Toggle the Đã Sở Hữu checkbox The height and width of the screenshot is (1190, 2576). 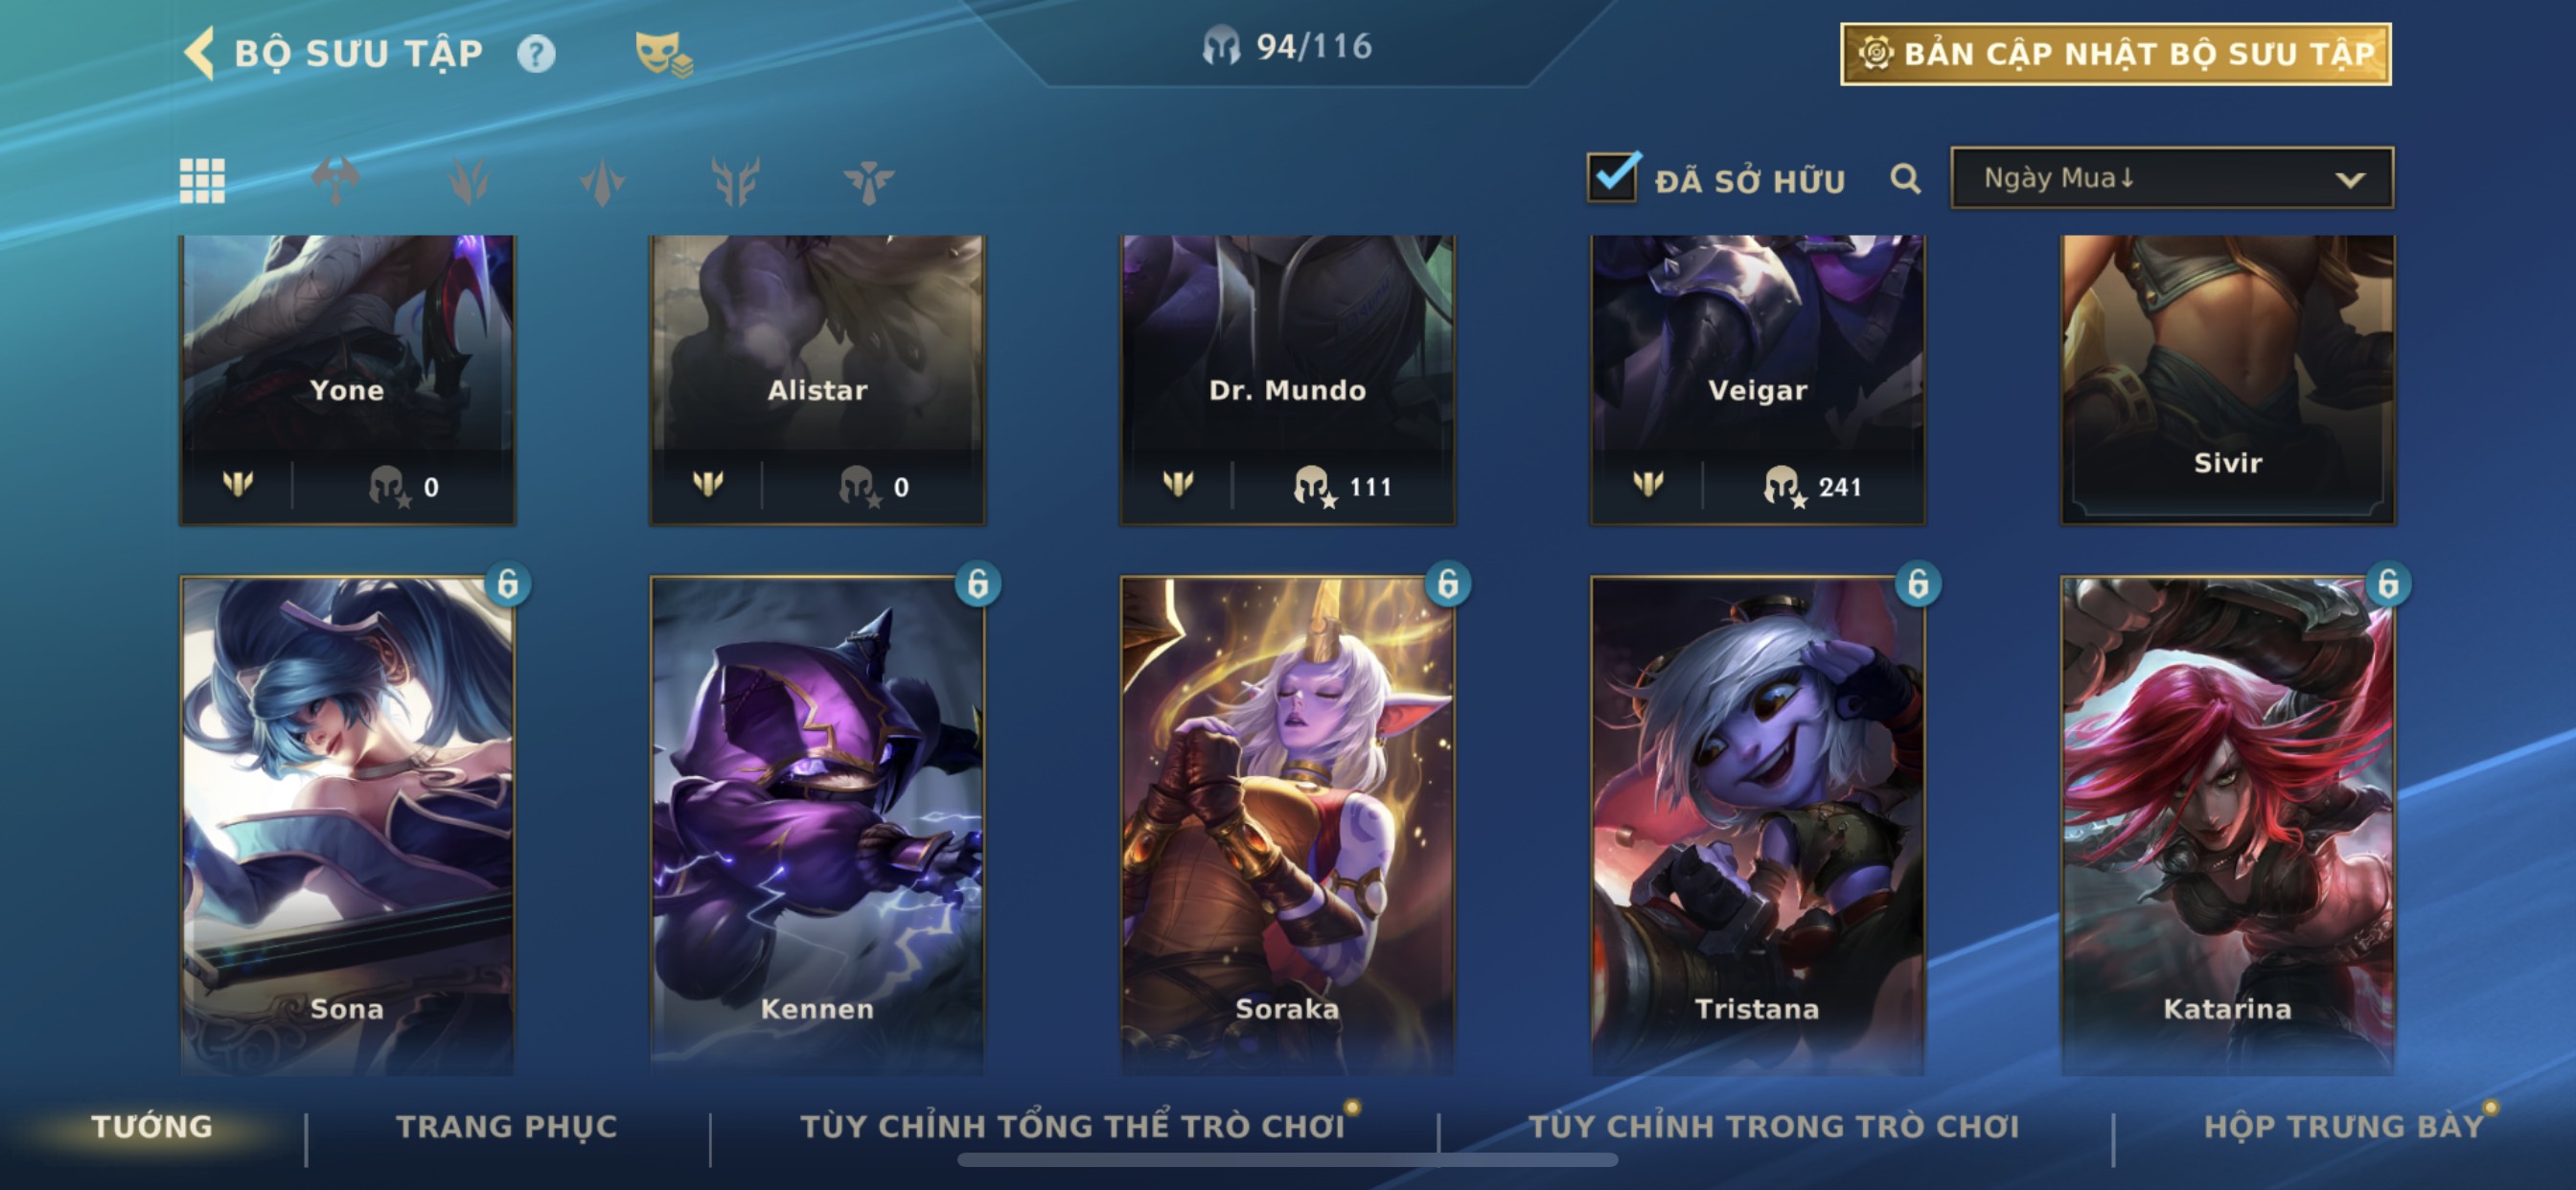click(x=1612, y=178)
